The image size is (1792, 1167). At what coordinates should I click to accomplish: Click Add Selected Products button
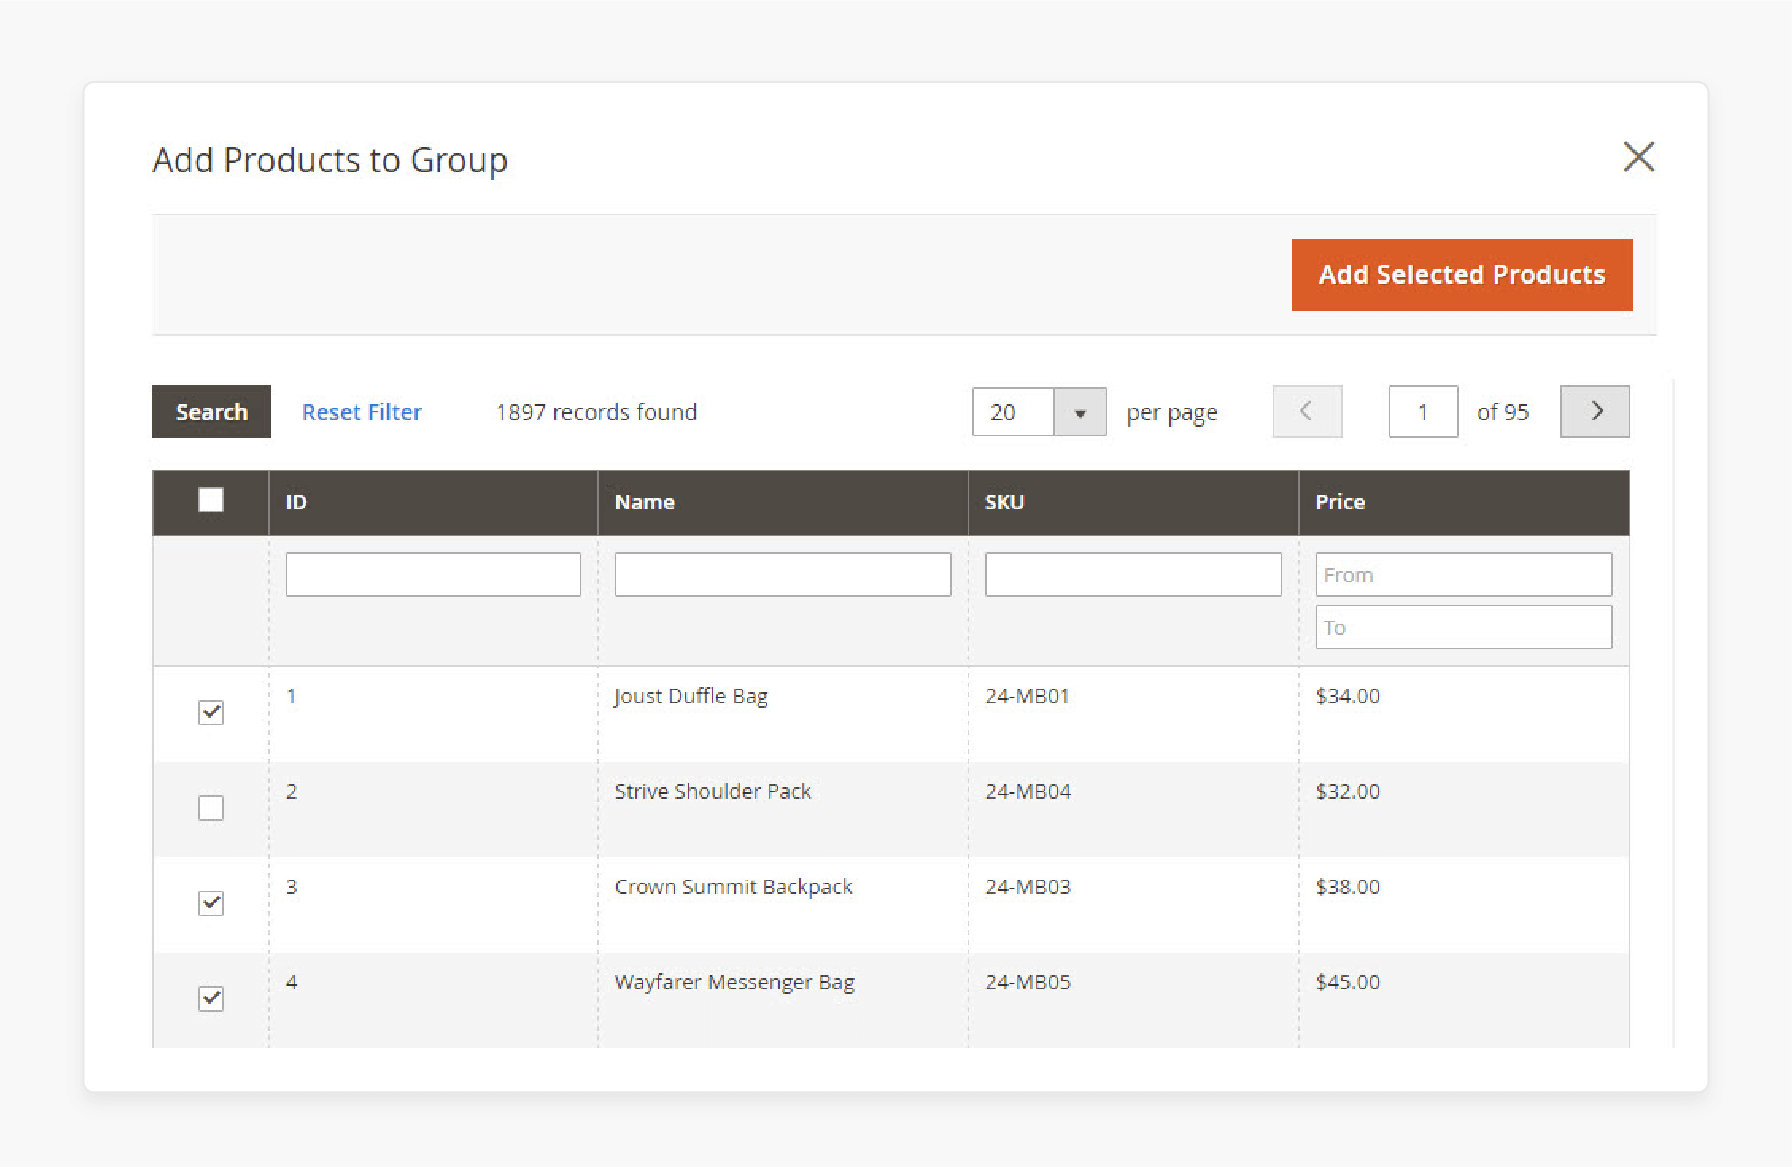click(1462, 275)
